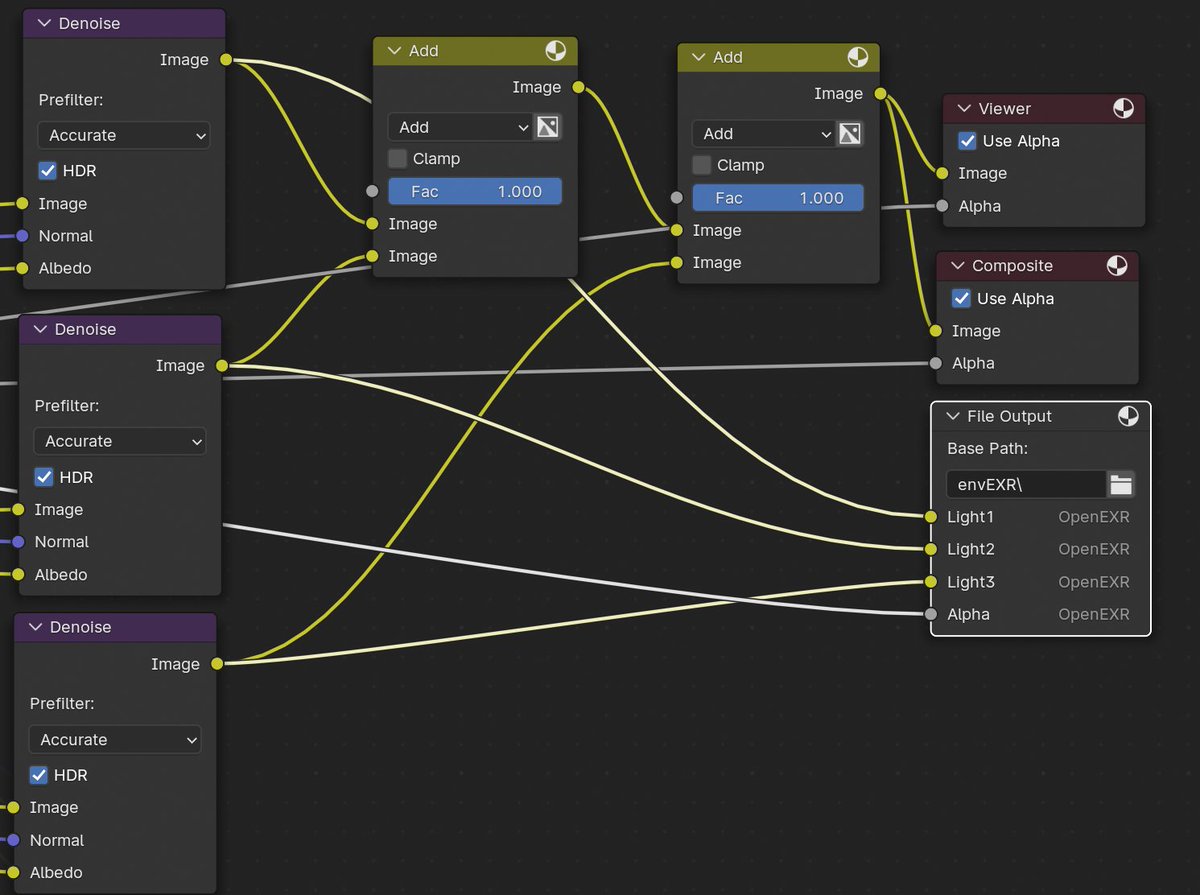Uncheck Use Alpha on the Viewer node
Image resolution: width=1200 pixels, height=895 pixels.
967,141
